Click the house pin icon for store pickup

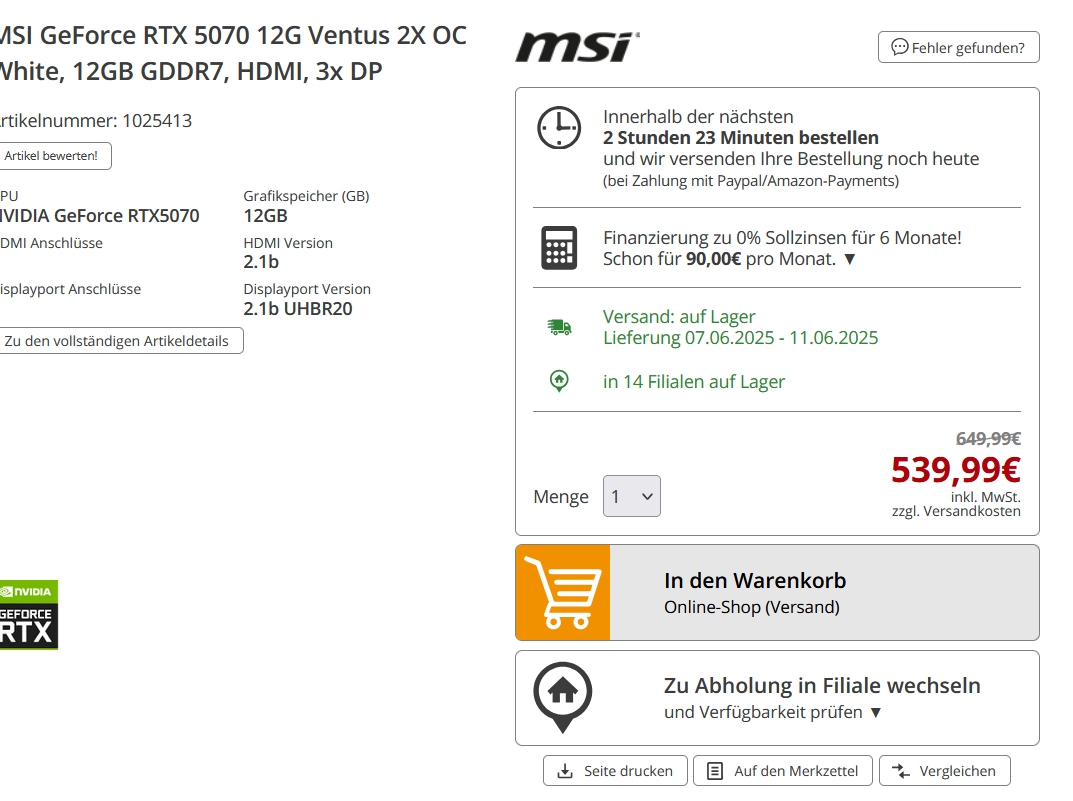563,697
